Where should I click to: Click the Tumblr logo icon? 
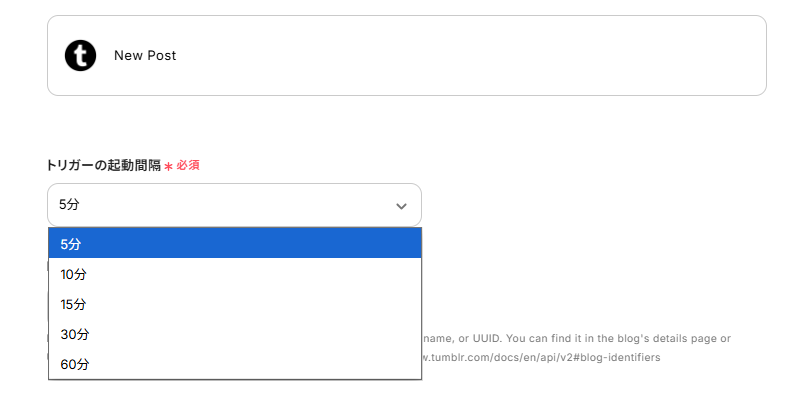pos(80,56)
